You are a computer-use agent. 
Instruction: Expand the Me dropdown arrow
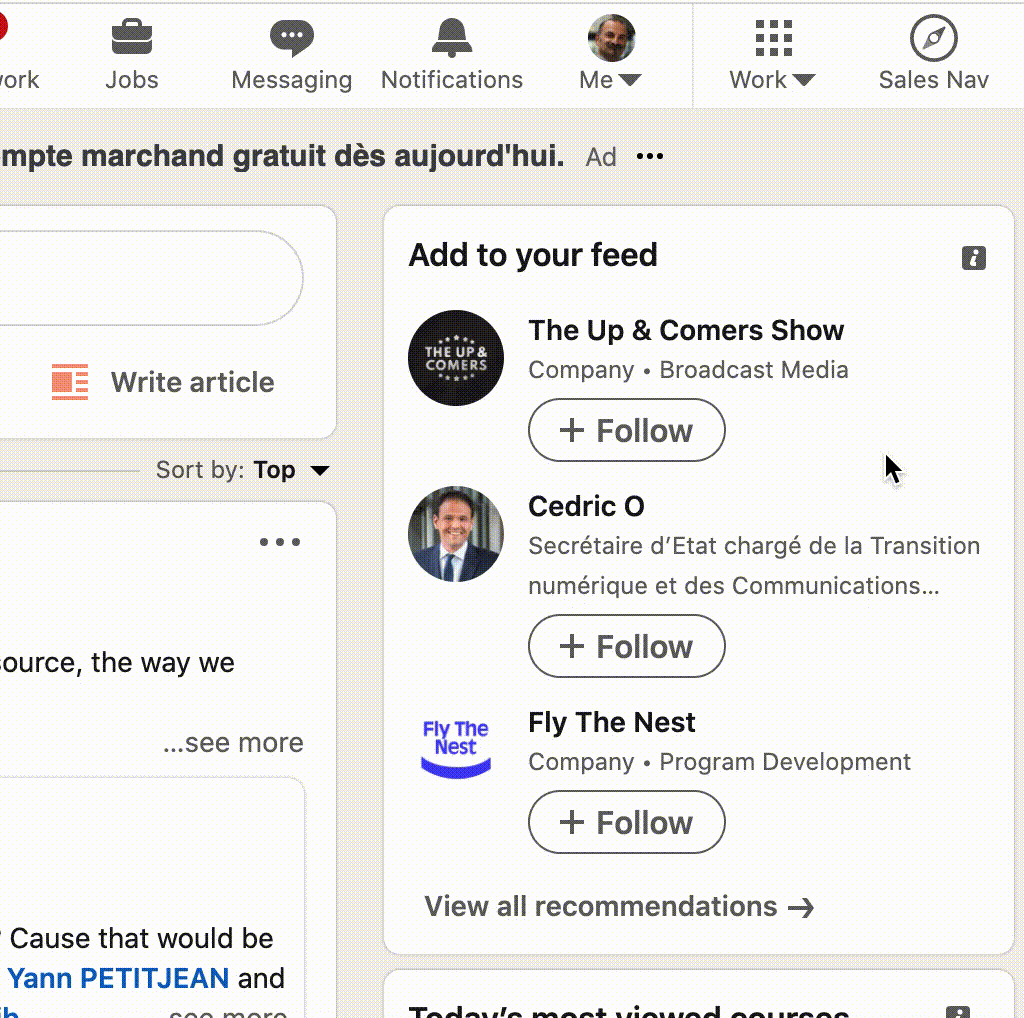pyautogui.click(x=630, y=80)
